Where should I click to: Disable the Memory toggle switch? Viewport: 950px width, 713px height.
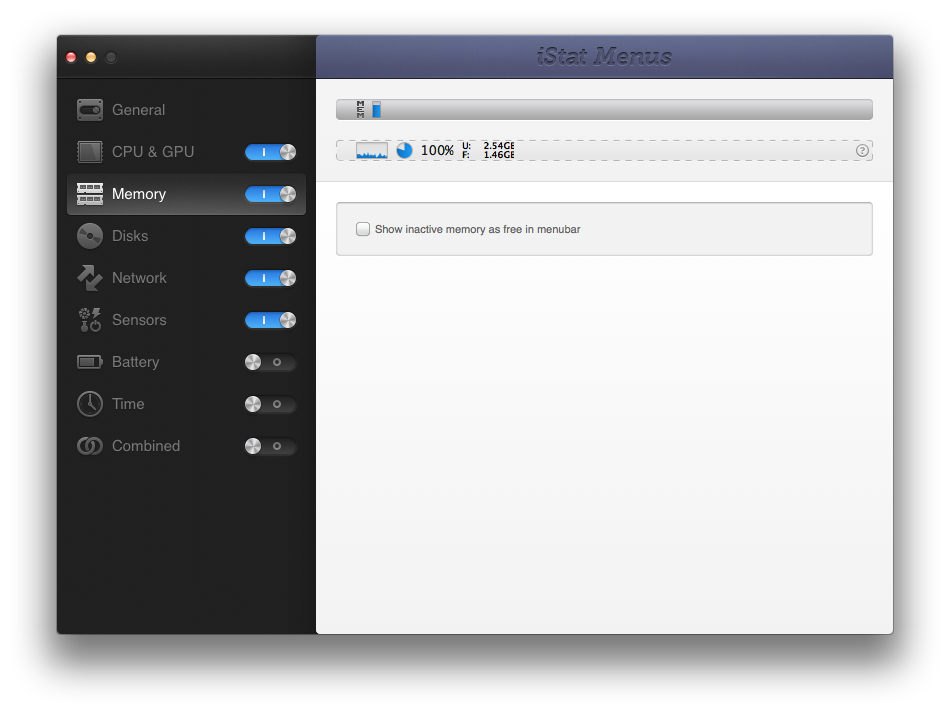click(270, 194)
